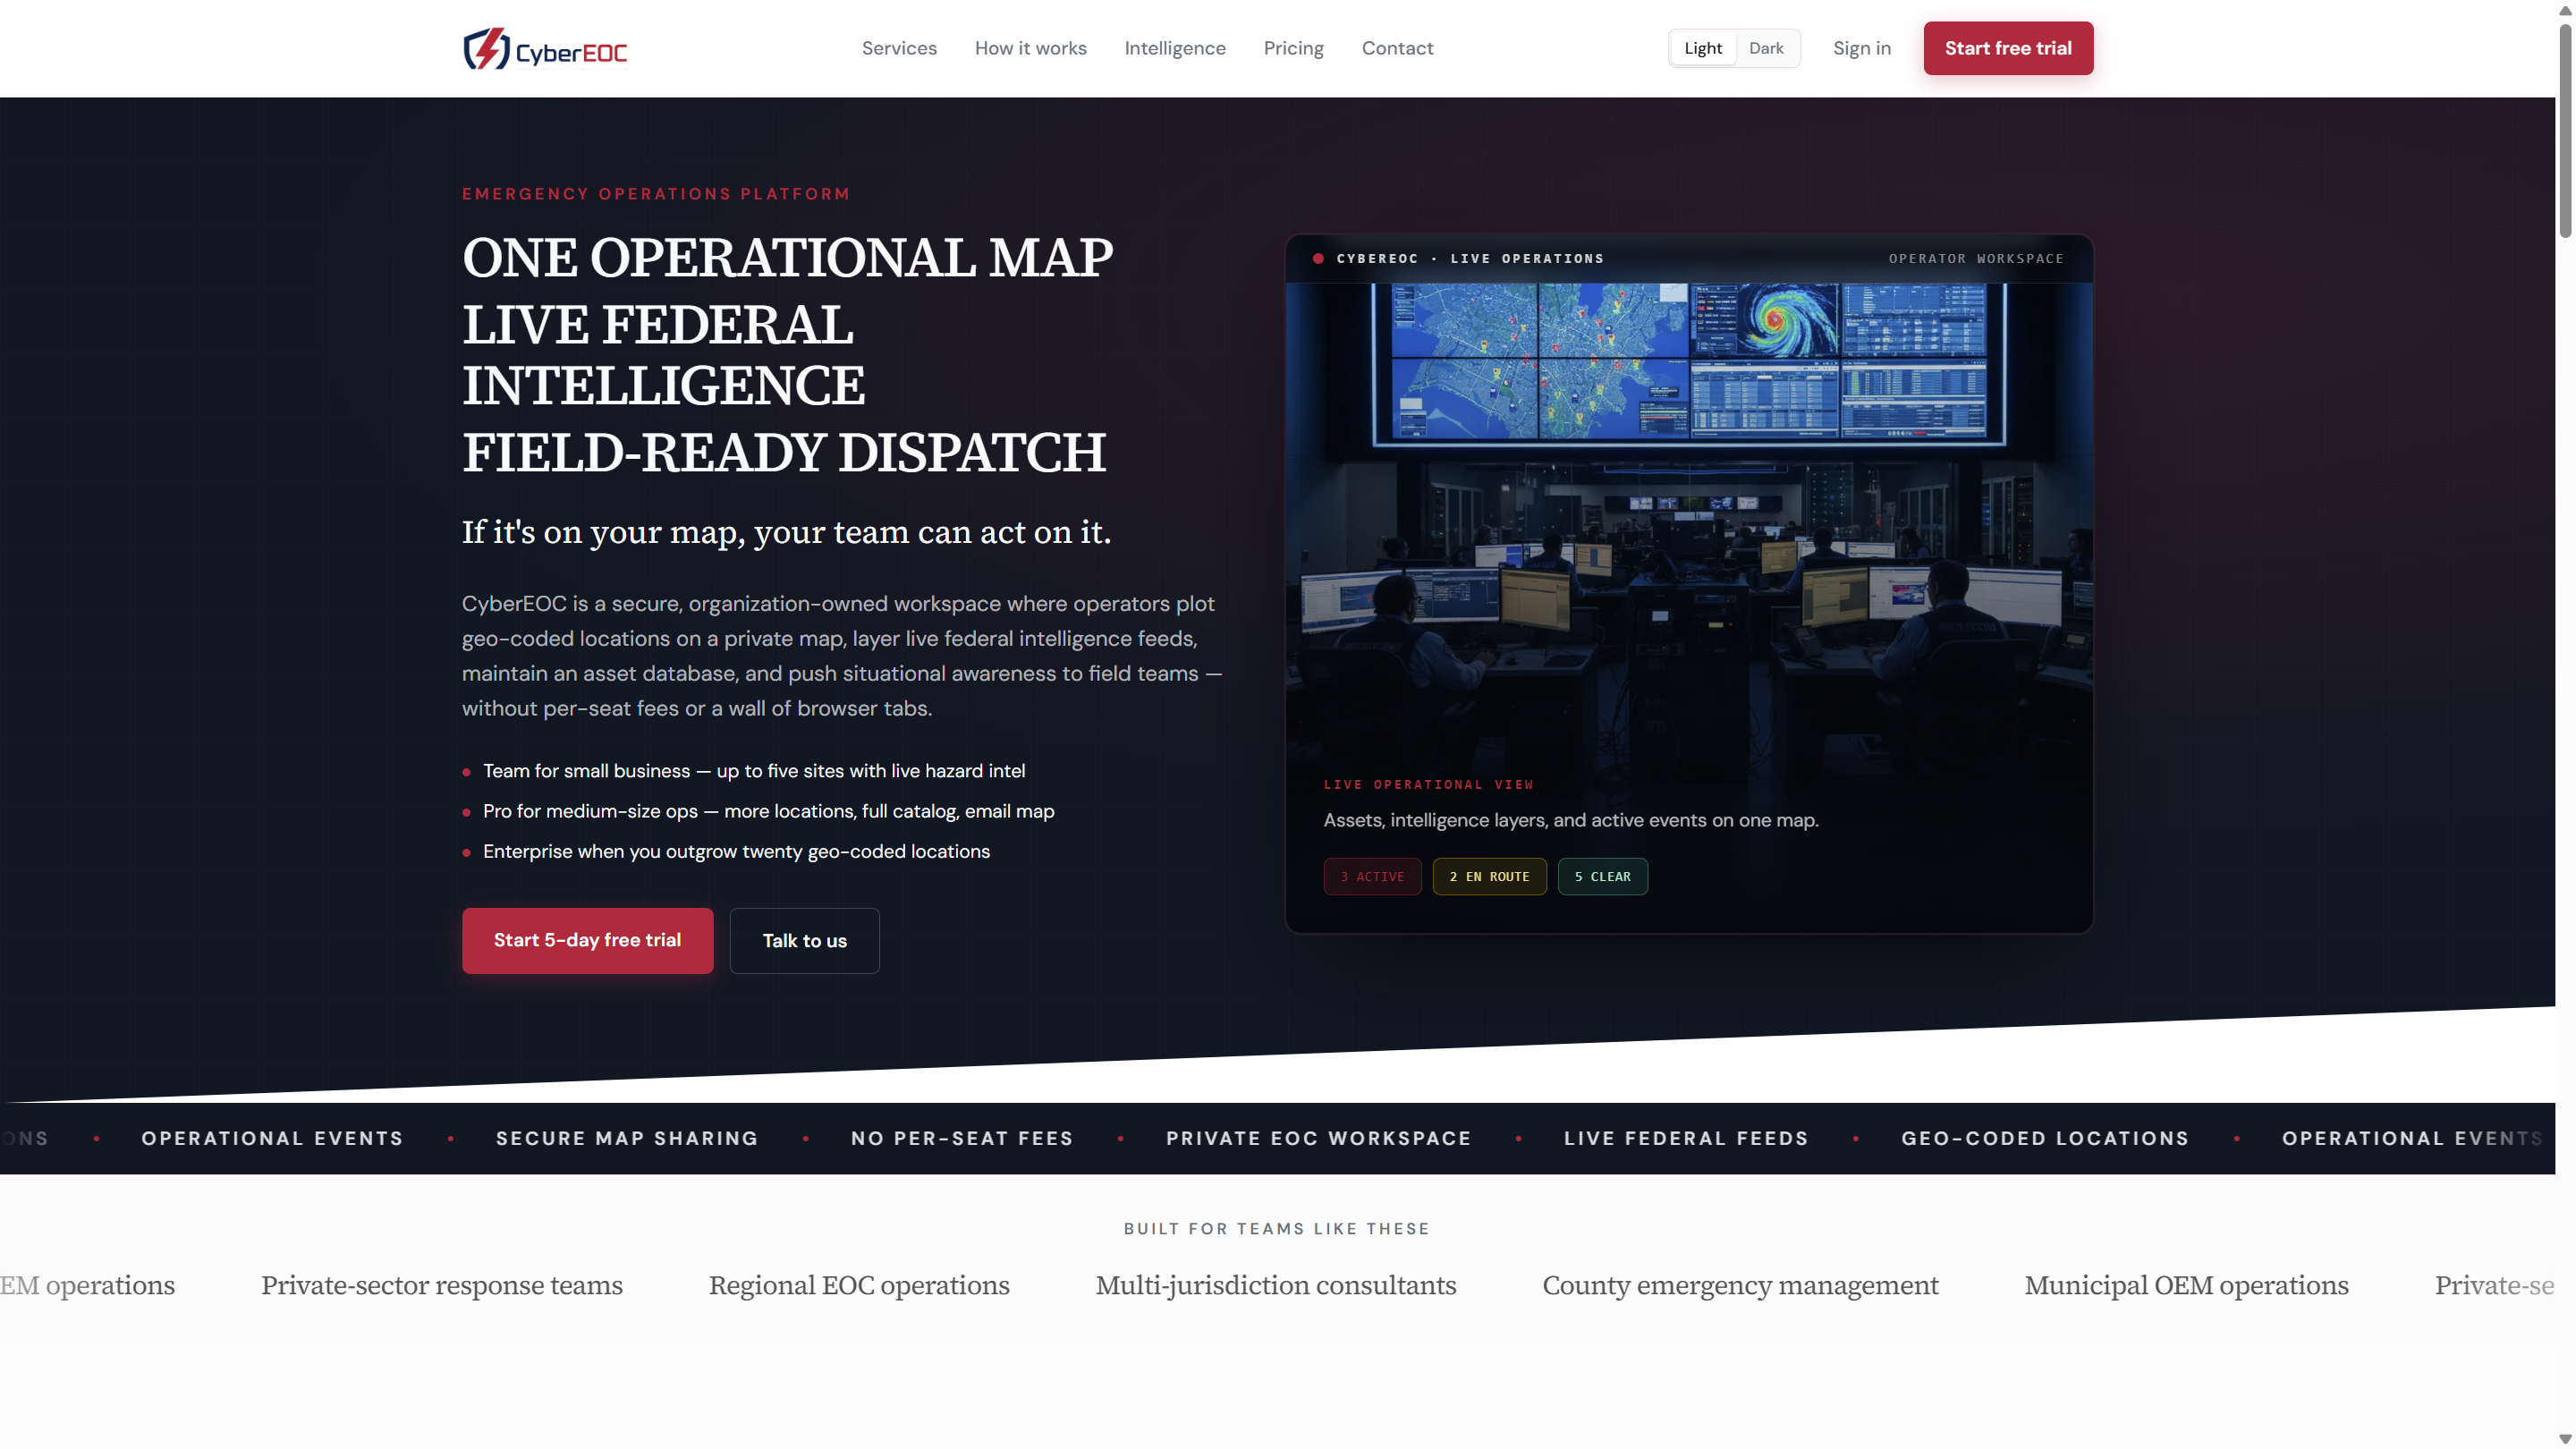This screenshot has width=2576, height=1449.
Task: Click PRIVATE EOC WORKSPACE in the ticker
Action: pyautogui.click(x=1318, y=1138)
